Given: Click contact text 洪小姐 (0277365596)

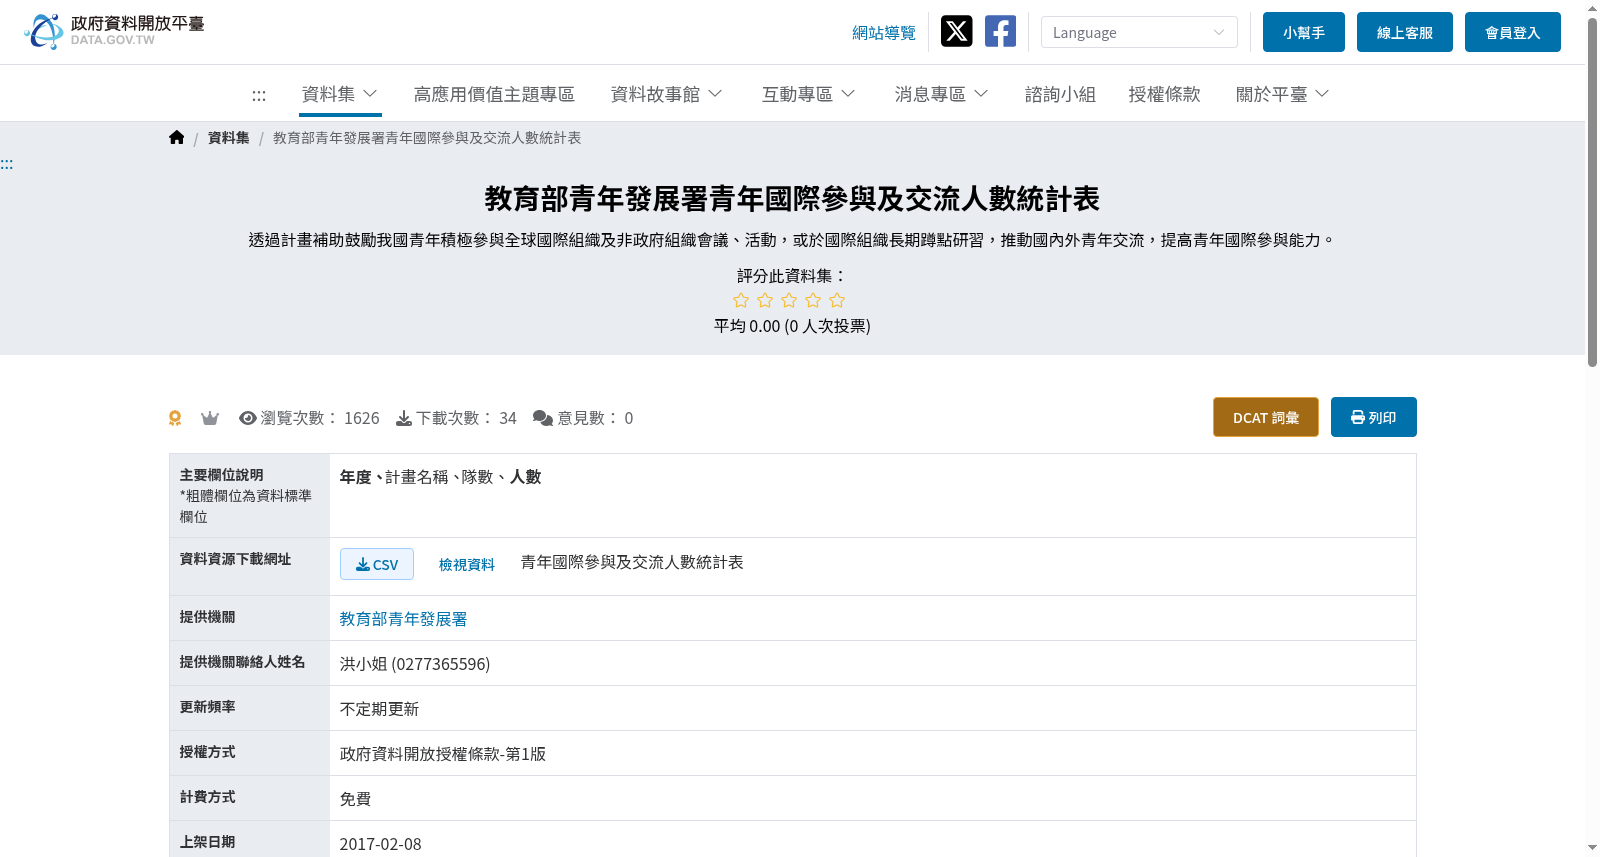Looking at the screenshot, I should point(415,664).
